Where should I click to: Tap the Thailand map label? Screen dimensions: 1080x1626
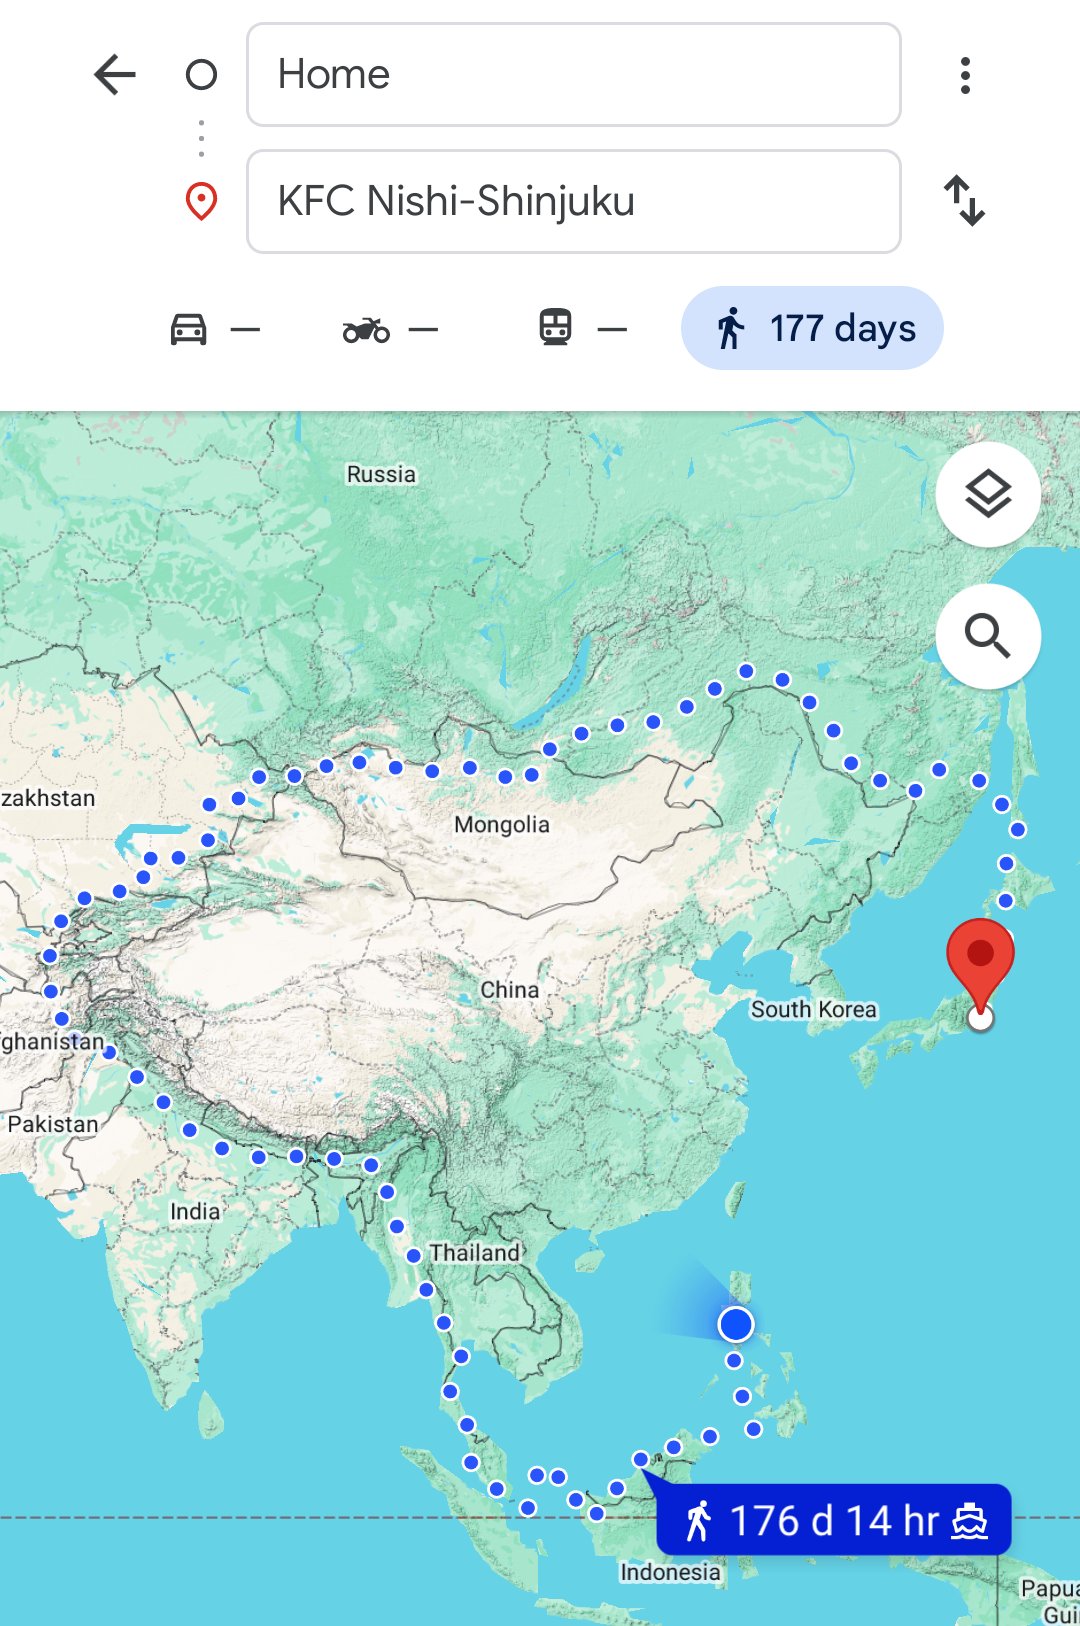[475, 1253]
